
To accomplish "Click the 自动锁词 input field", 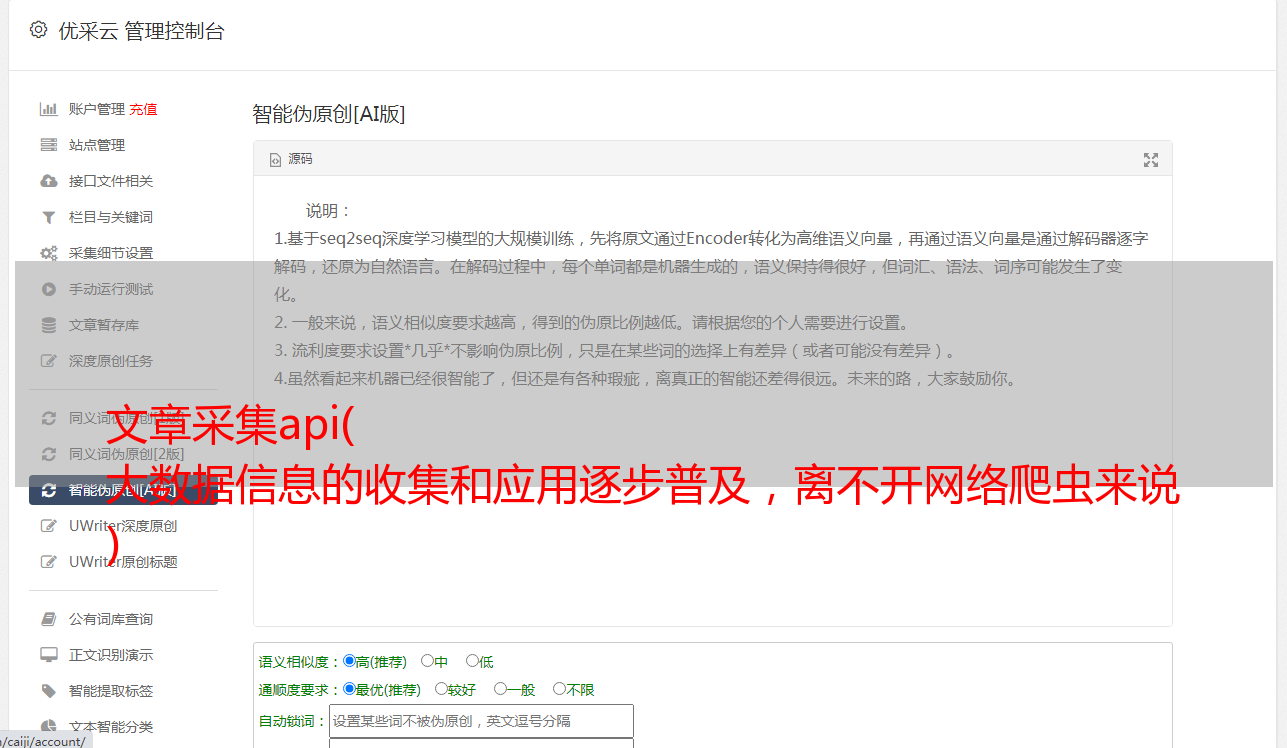I will point(481,721).
